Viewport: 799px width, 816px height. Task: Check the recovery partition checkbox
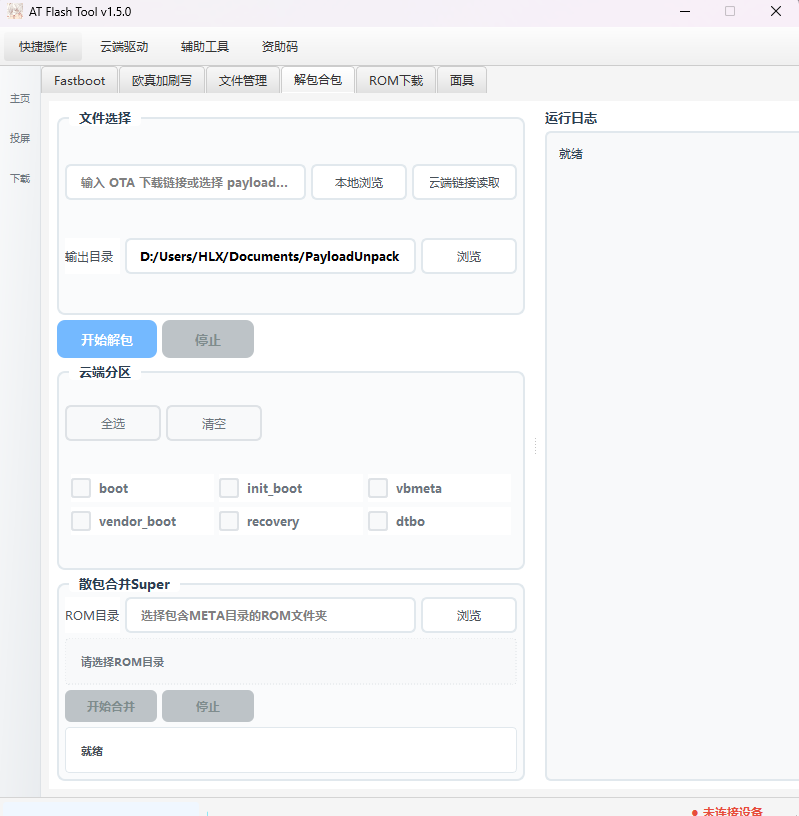[x=229, y=521]
